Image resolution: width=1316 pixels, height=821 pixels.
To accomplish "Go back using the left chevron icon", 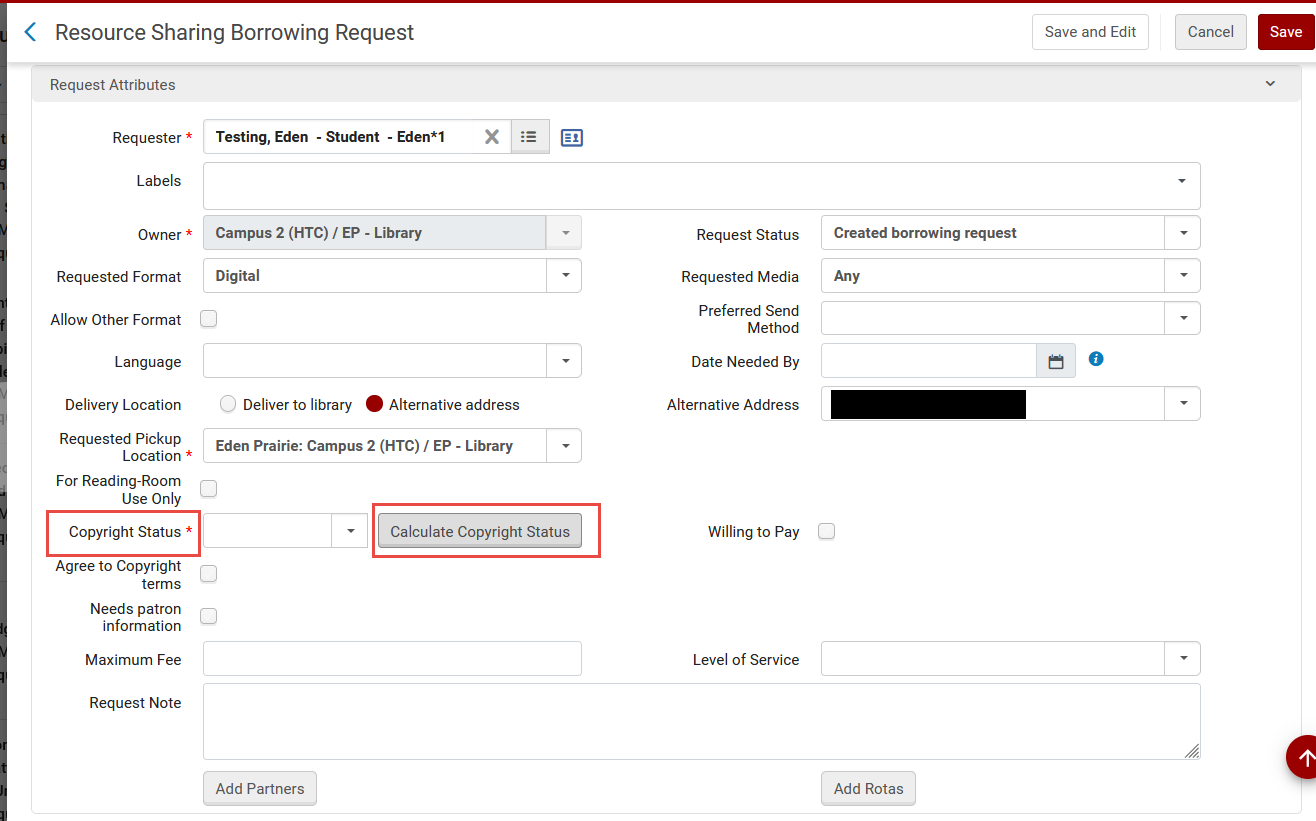I will click(x=30, y=32).
